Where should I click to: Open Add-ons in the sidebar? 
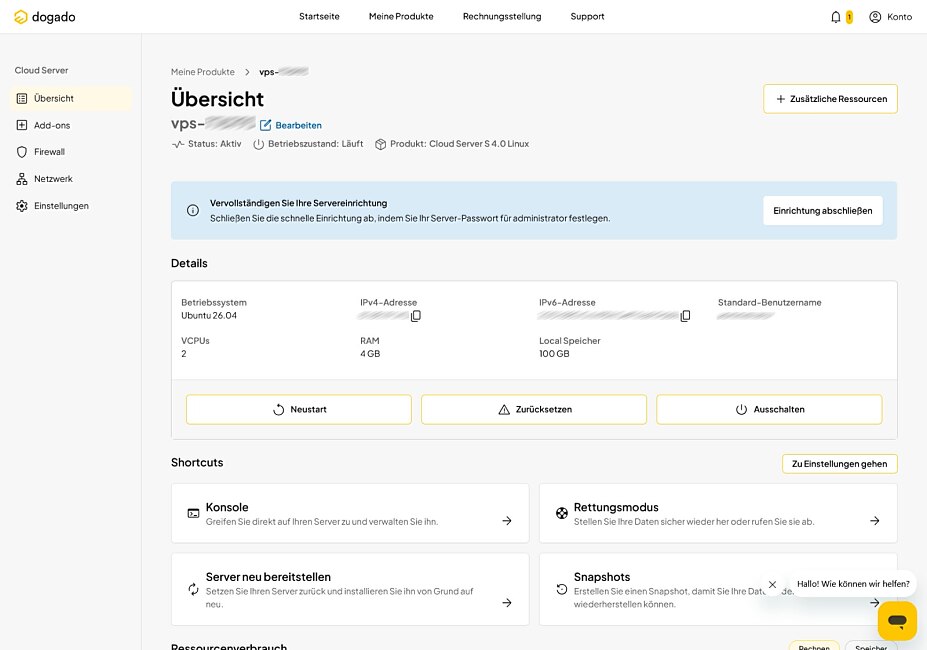[x=71, y=125]
